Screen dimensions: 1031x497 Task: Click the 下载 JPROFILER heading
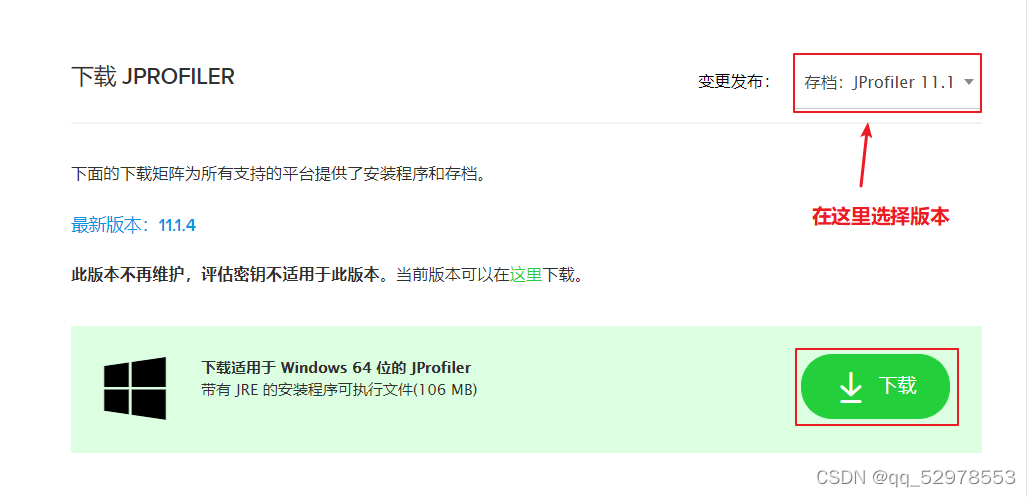click(153, 77)
